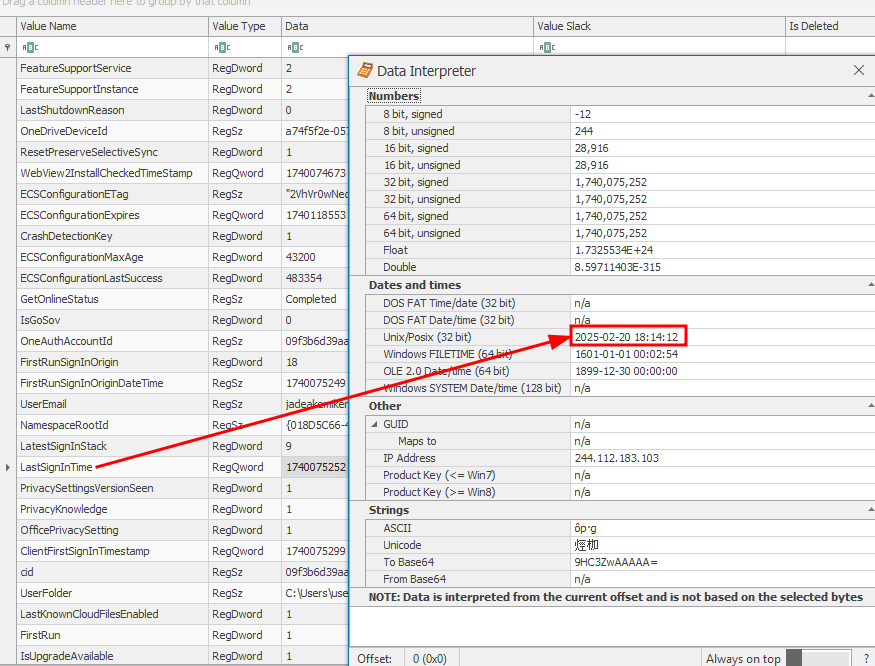The height and width of the screenshot is (666, 875).
Task: Select the WebView2InstallCheckedTimeStamp value name
Action: point(106,173)
